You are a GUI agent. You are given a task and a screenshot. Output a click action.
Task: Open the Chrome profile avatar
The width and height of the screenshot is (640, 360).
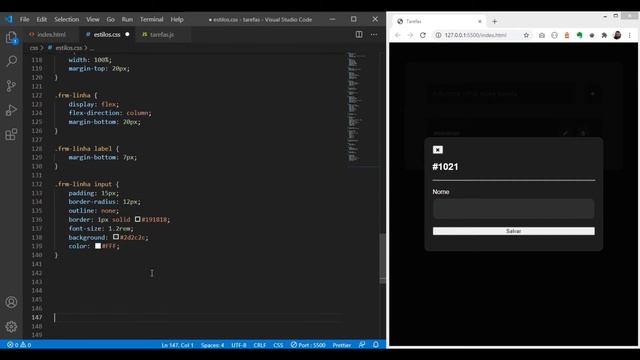pyautogui.click(x=617, y=35)
